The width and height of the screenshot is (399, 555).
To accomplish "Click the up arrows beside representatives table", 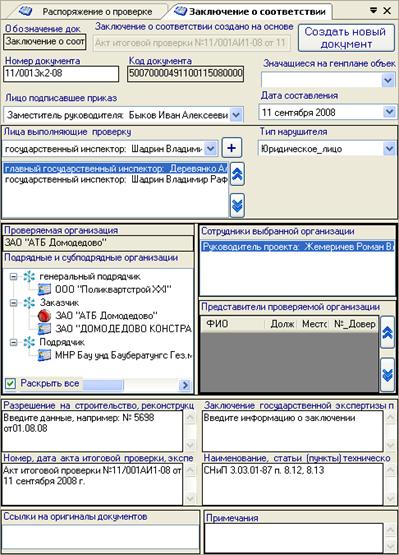I will [387, 332].
